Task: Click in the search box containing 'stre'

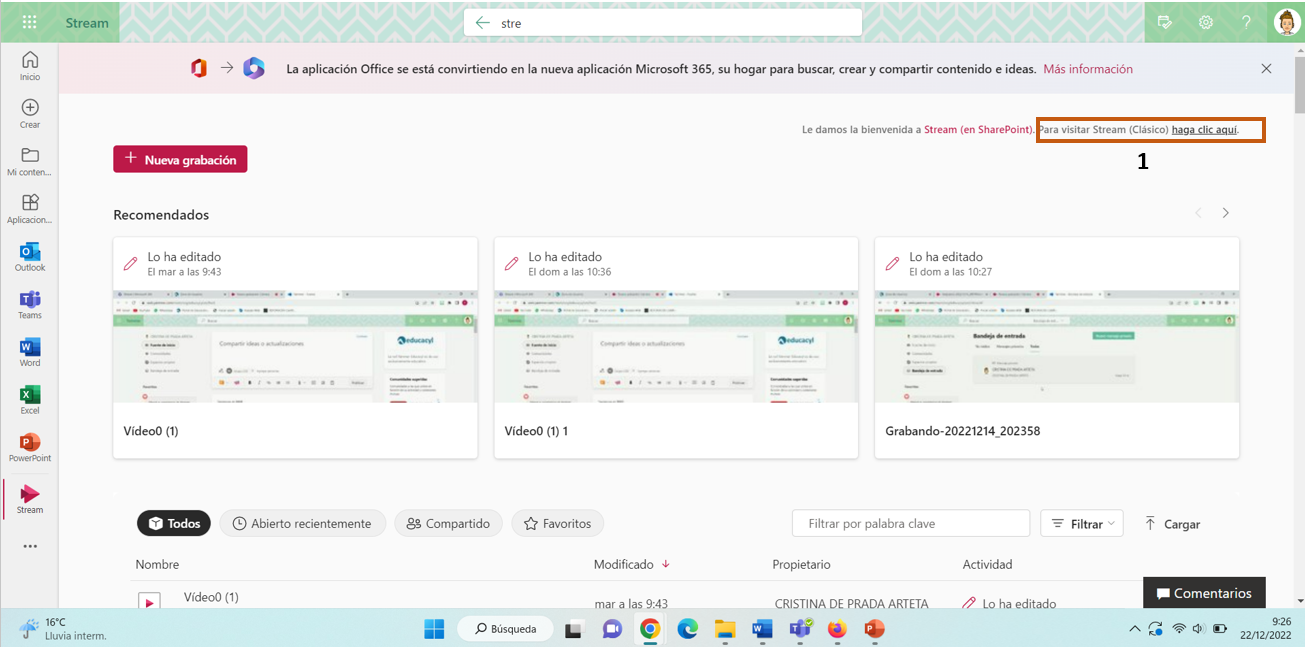Action: 662,22
